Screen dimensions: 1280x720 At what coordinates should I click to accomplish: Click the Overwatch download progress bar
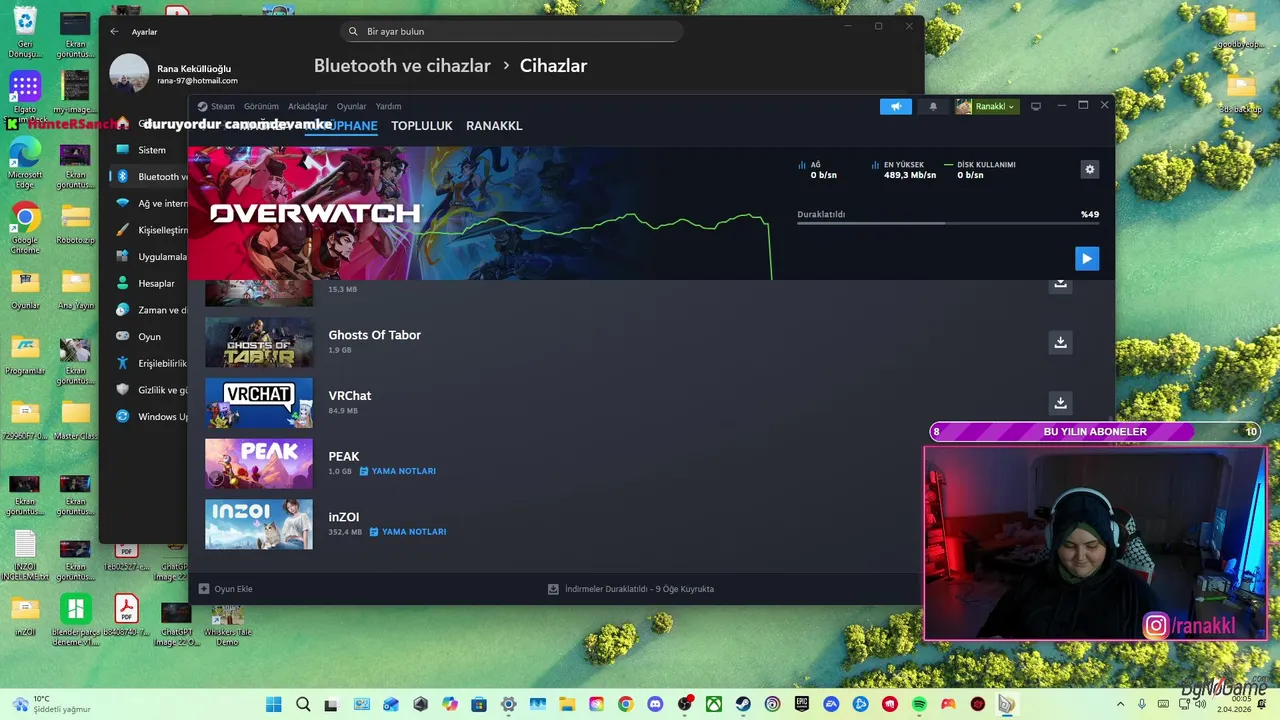(x=948, y=223)
